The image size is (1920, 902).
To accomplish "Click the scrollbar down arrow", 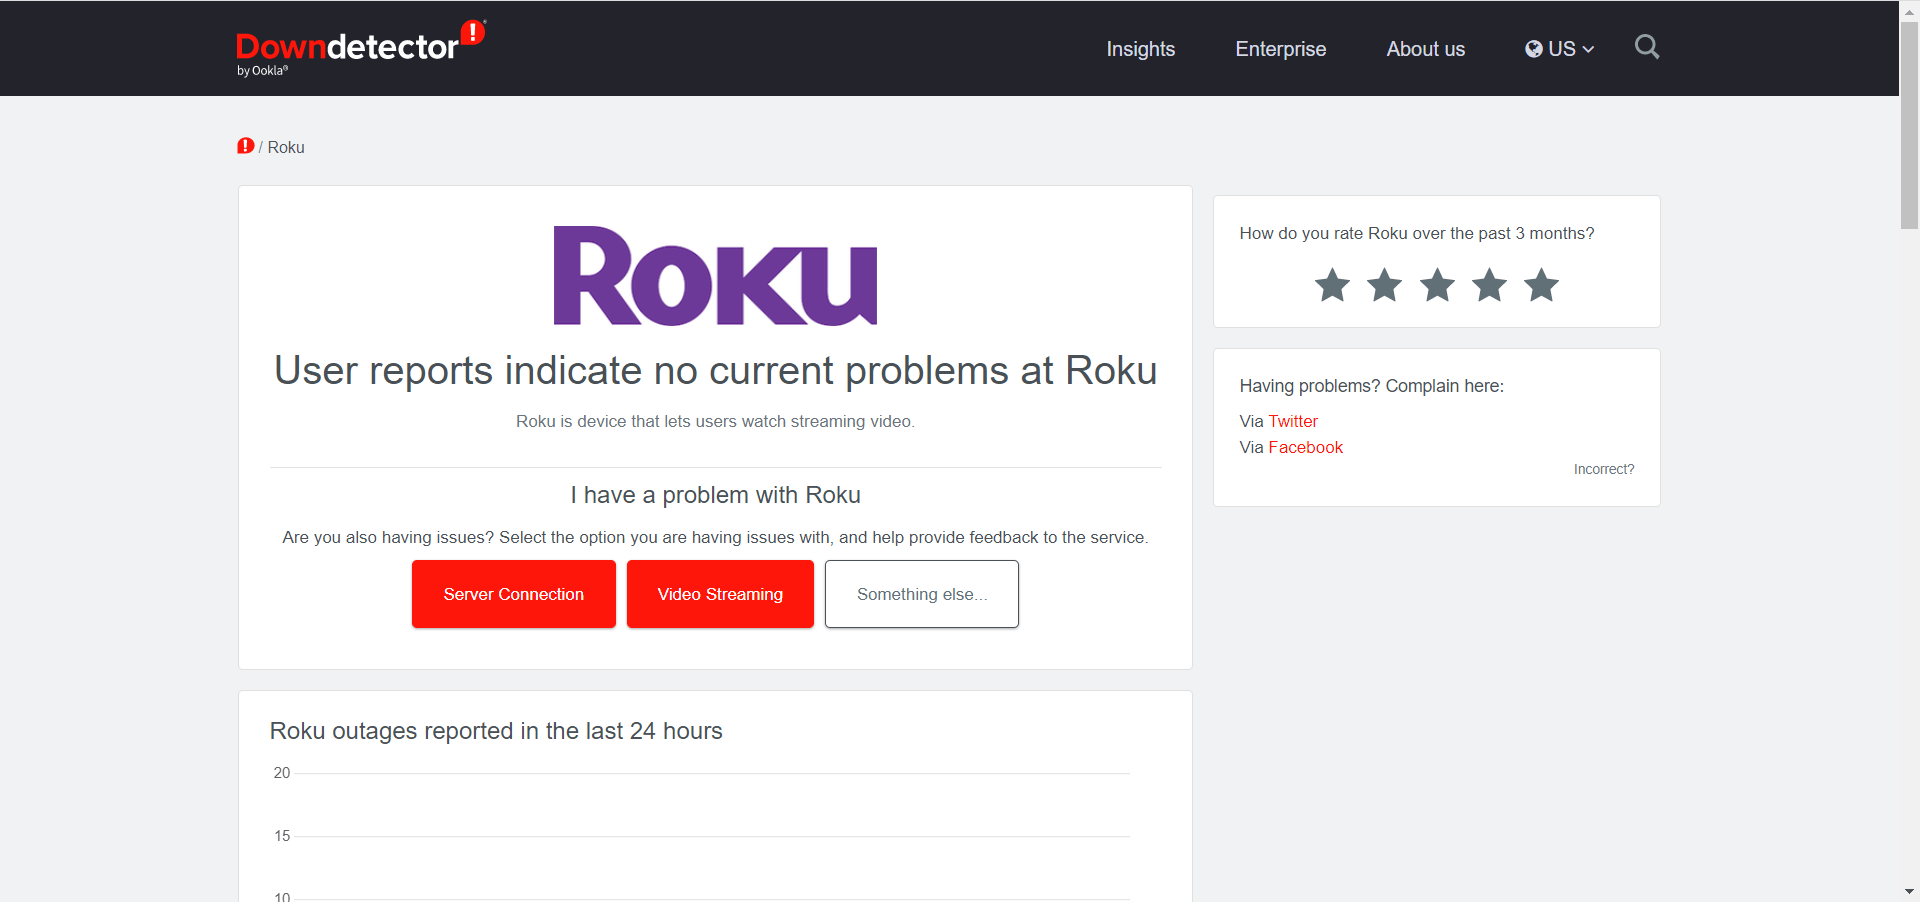I will 1909,891.
